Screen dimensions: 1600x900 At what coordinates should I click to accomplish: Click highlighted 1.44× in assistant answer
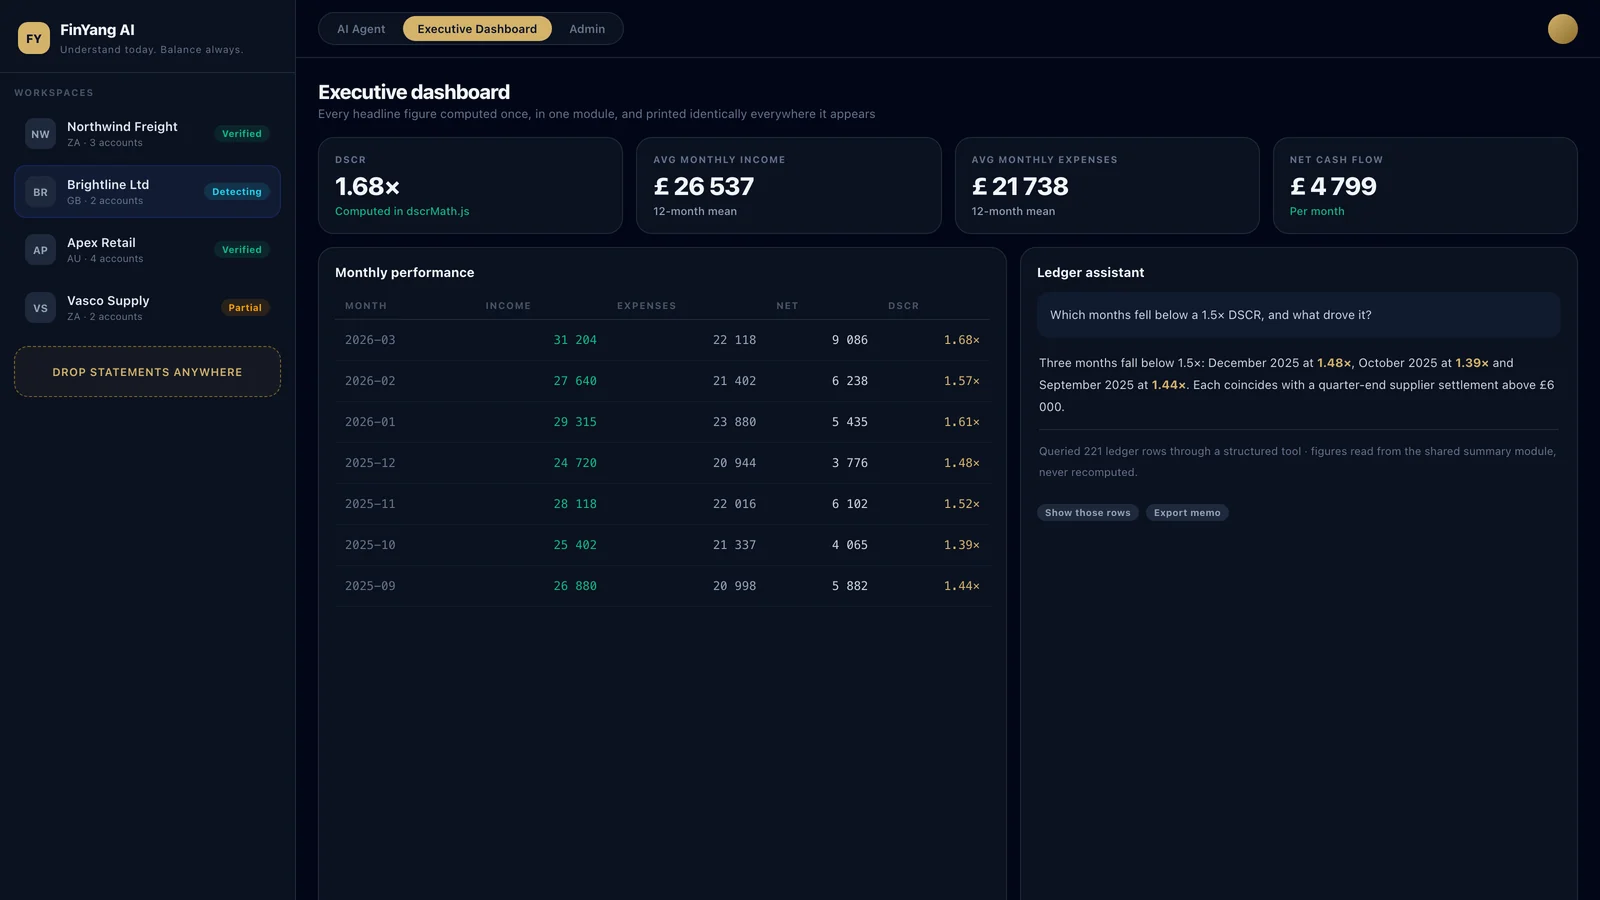coord(1169,385)
